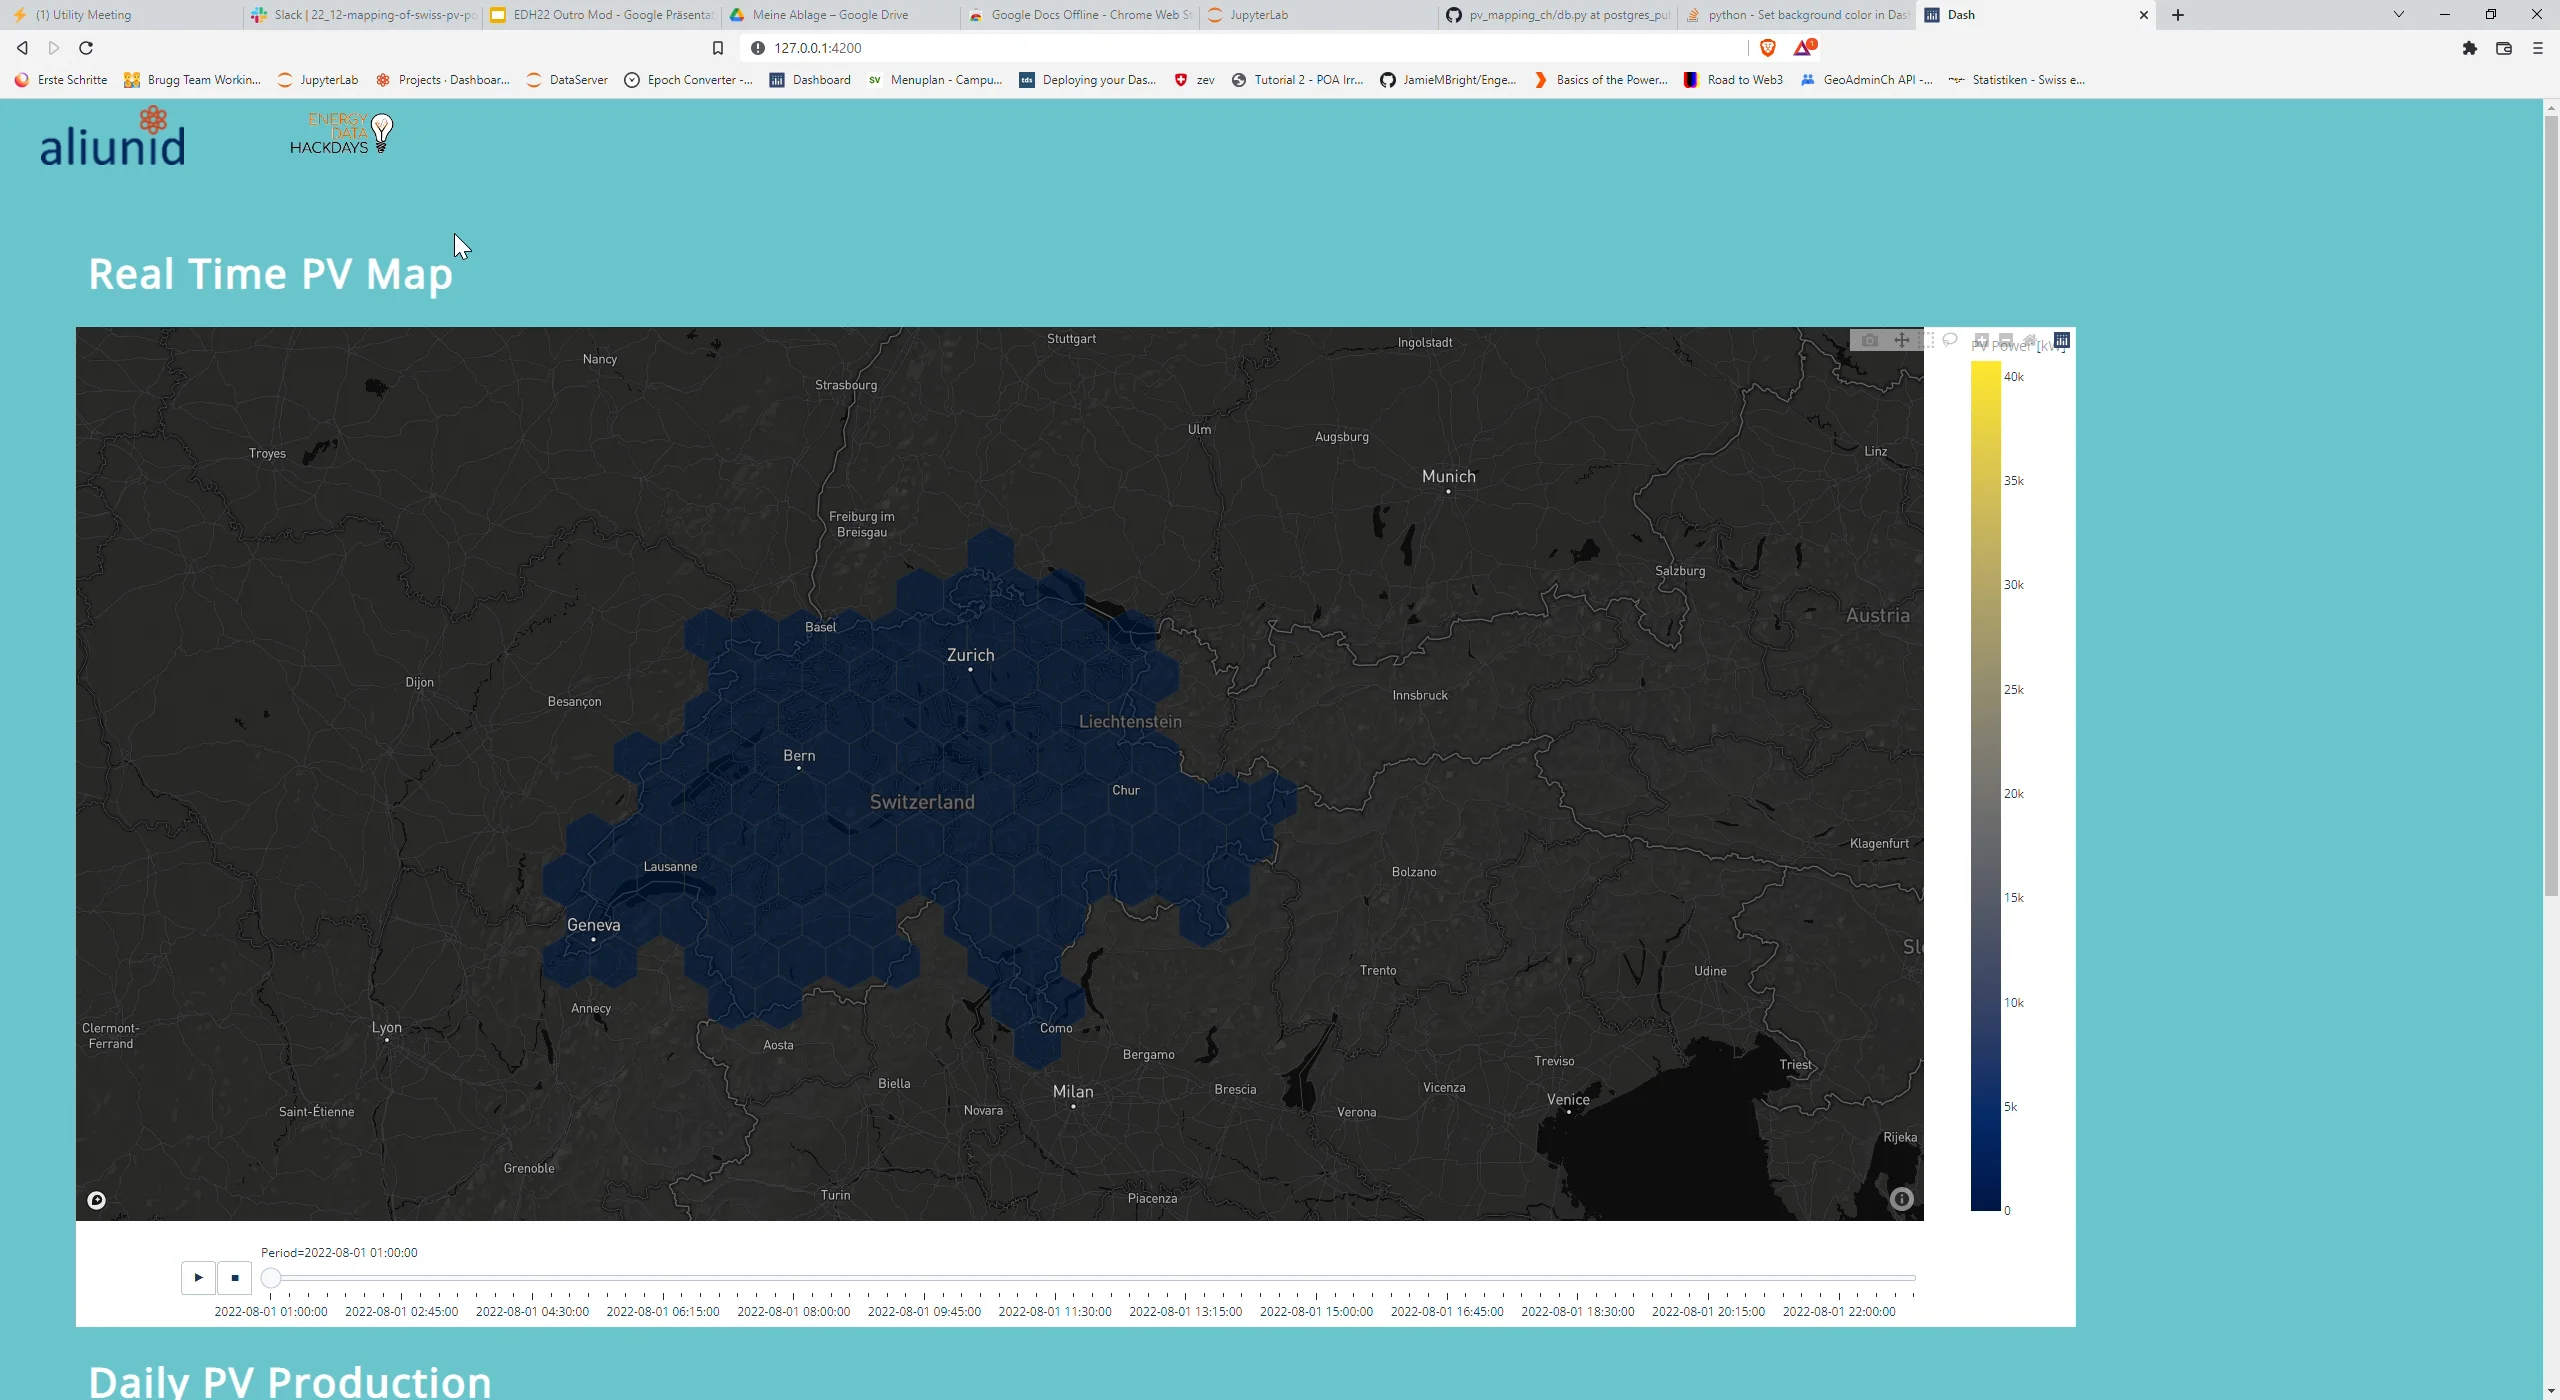Viewport: 2560px width, 1400px height.
Task: Zoom in on the map with the plus icon
Action: 1982,340
